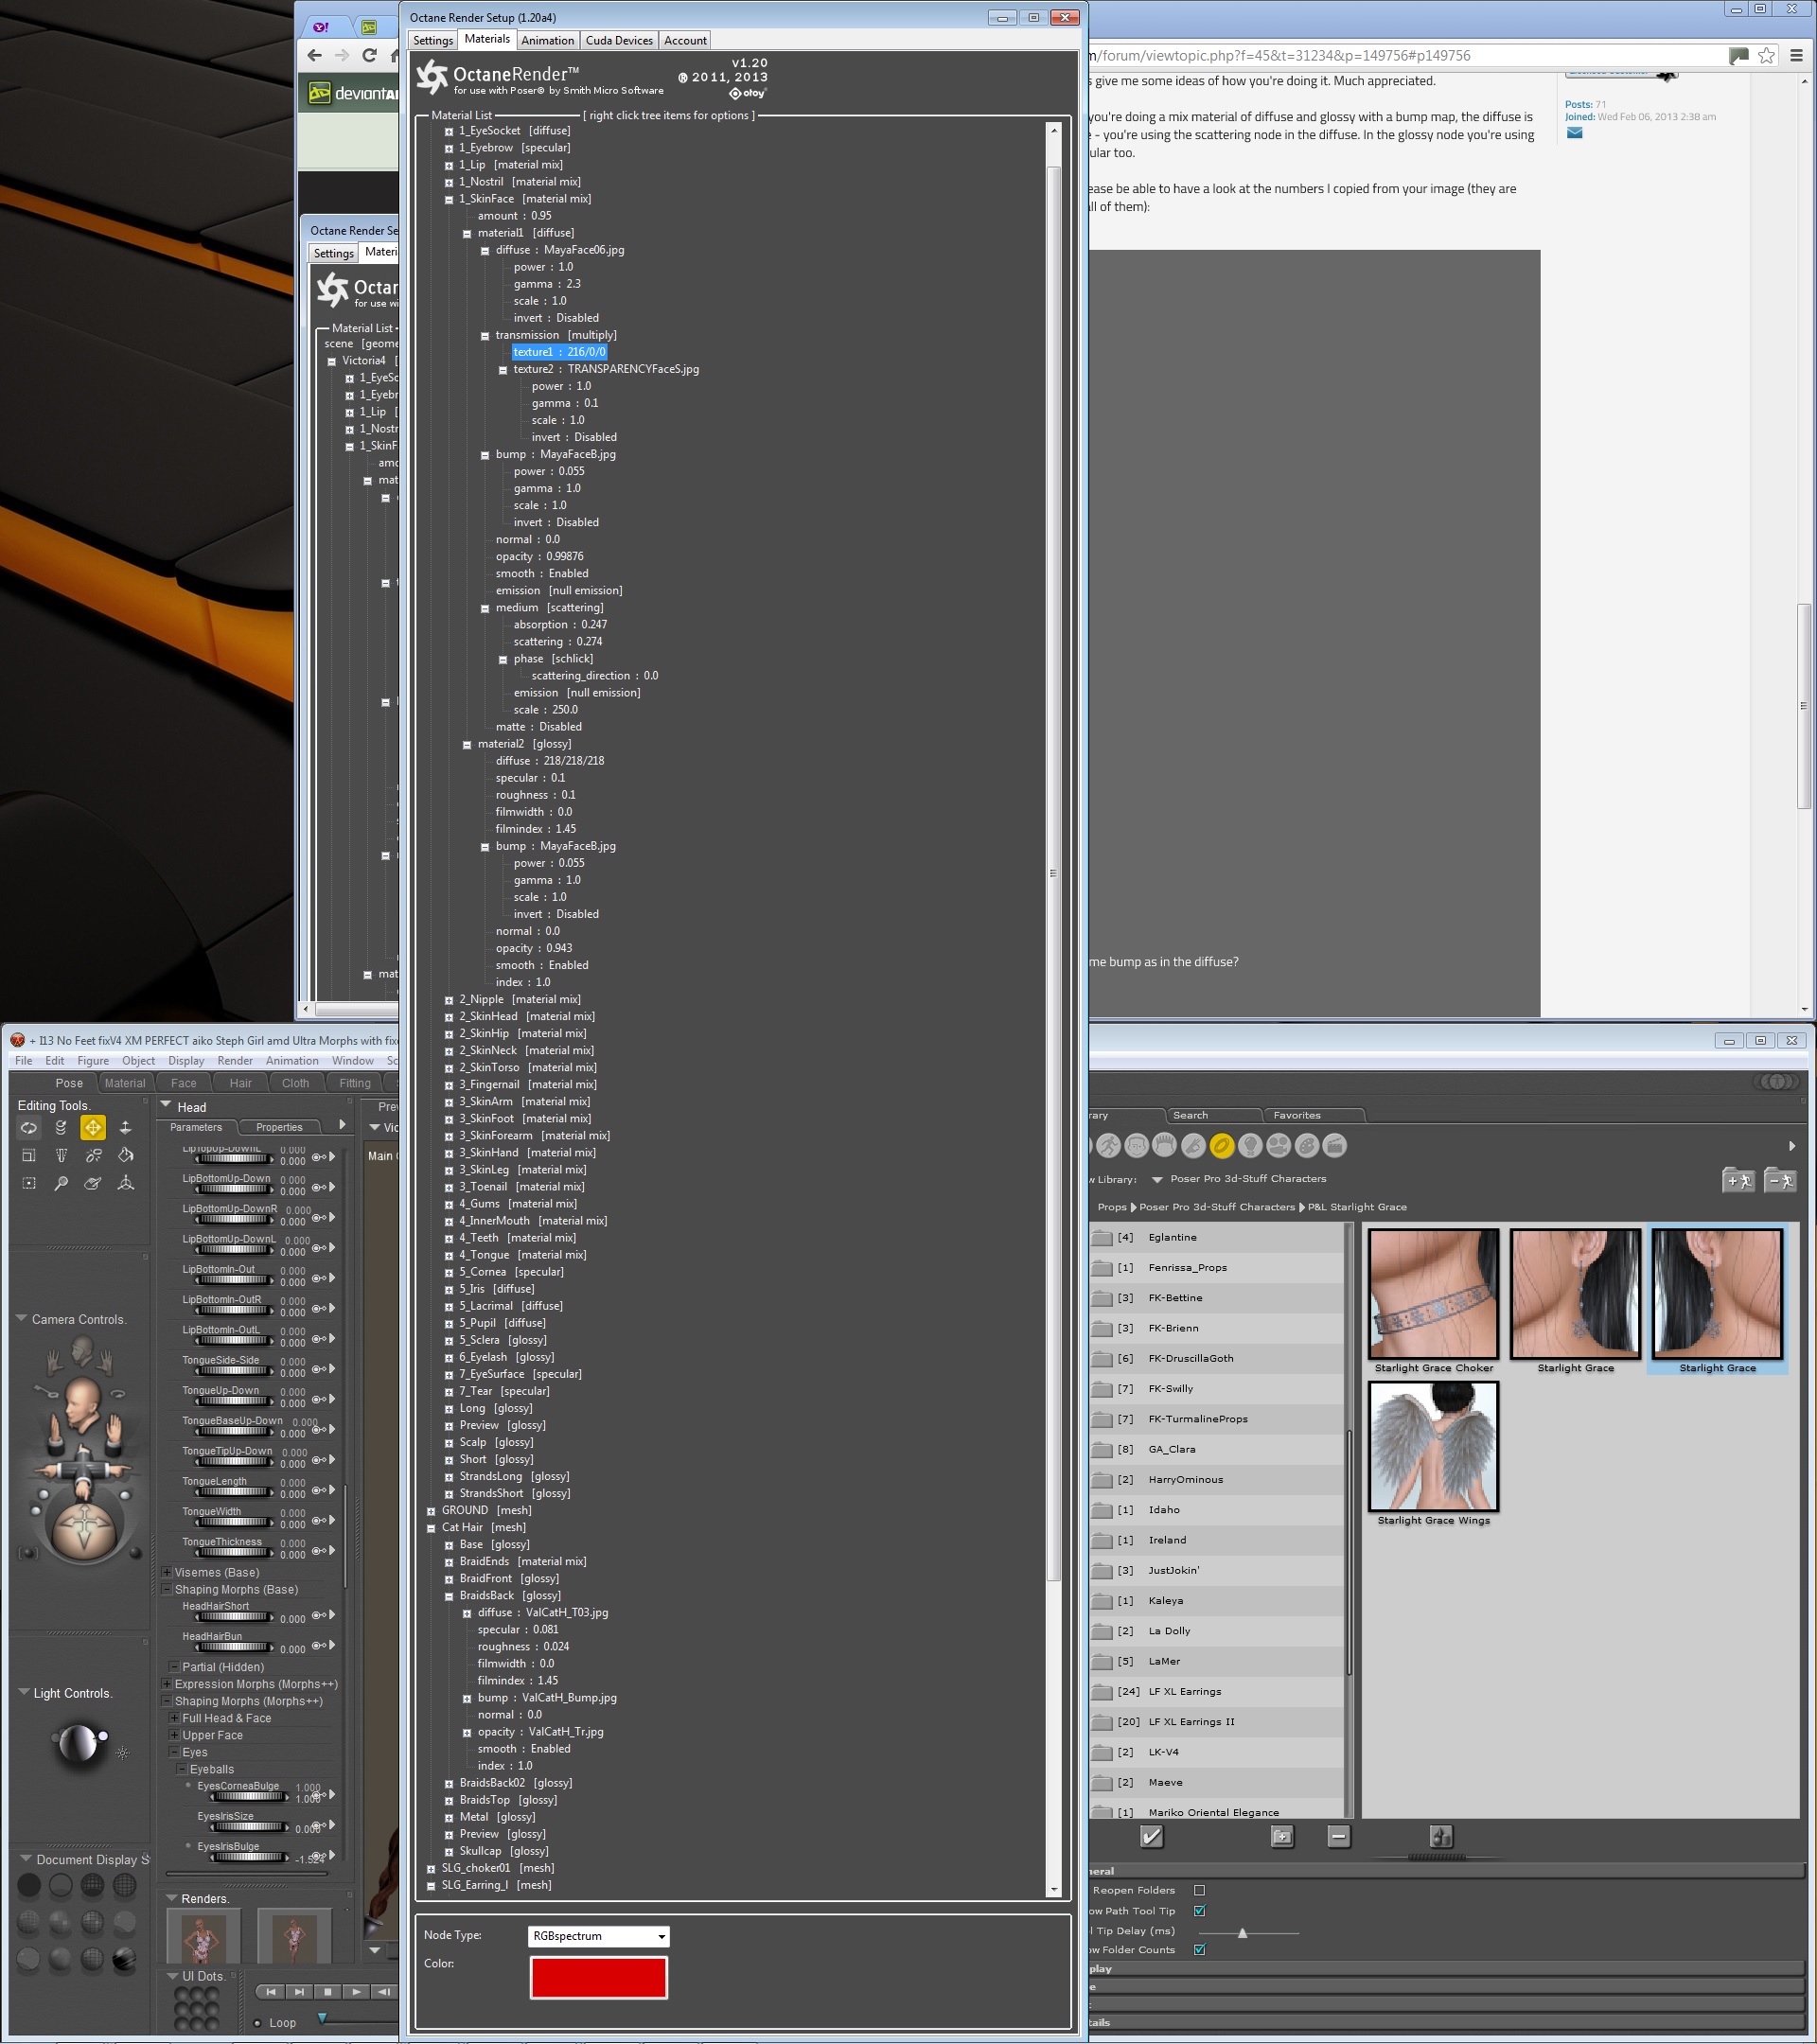Toggle the Show Path Tool Tip checkbox
This screenshot has height=2044, width=1817.
click(x=1199, y=1911)
